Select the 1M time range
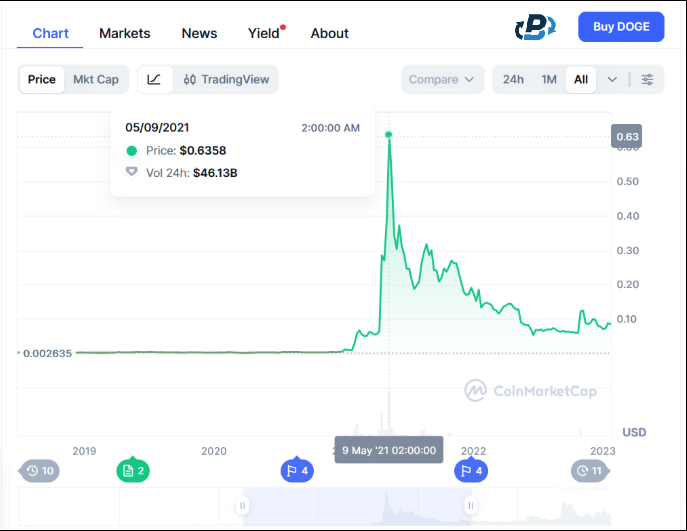Image resolution: width=687 pixels, height=531 pixels. [549, 79]
